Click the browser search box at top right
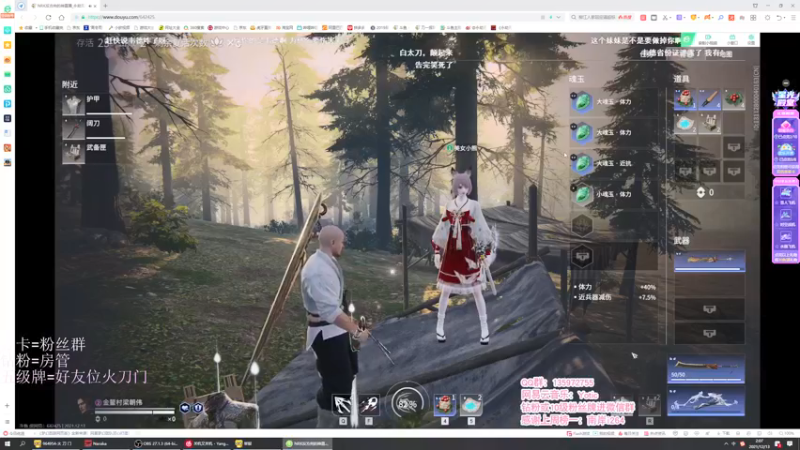 tap(602, 17)
